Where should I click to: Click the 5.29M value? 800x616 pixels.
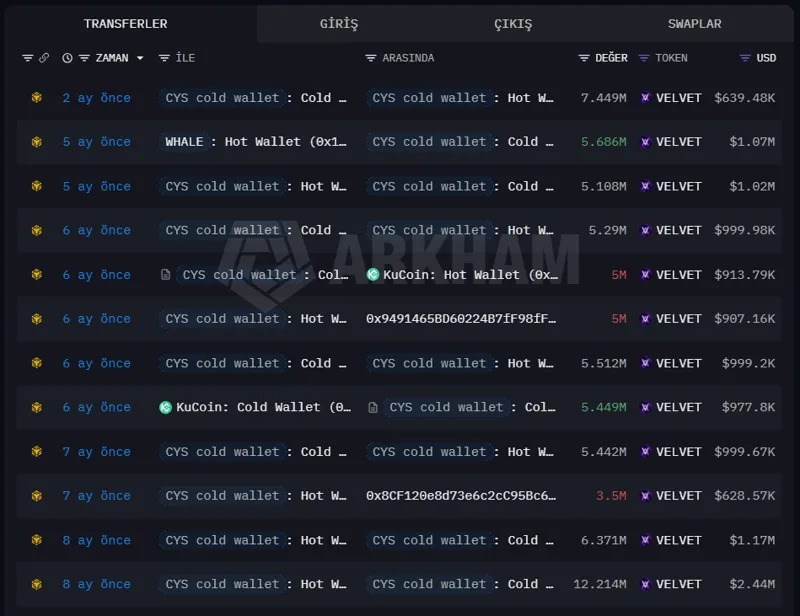[x=607, y=230]
